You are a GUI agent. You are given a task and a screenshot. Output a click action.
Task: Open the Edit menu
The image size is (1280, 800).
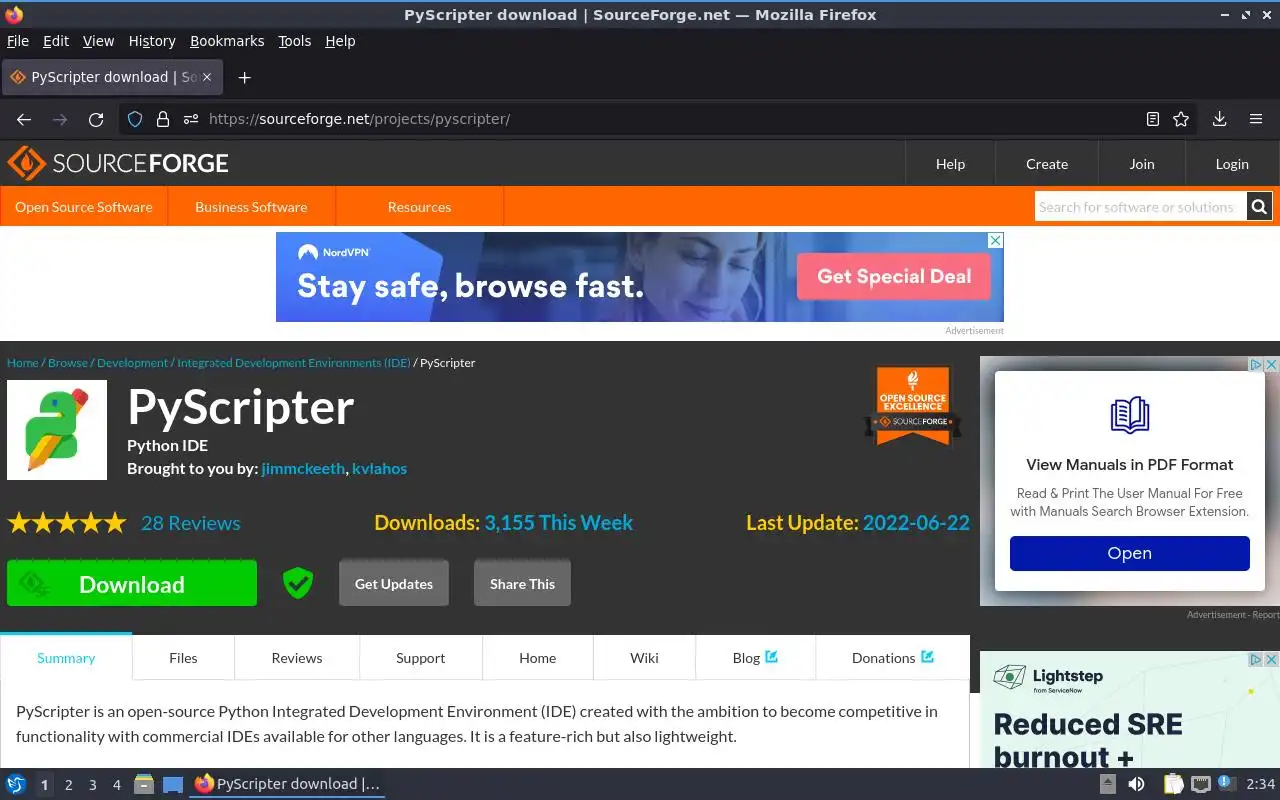56,41
